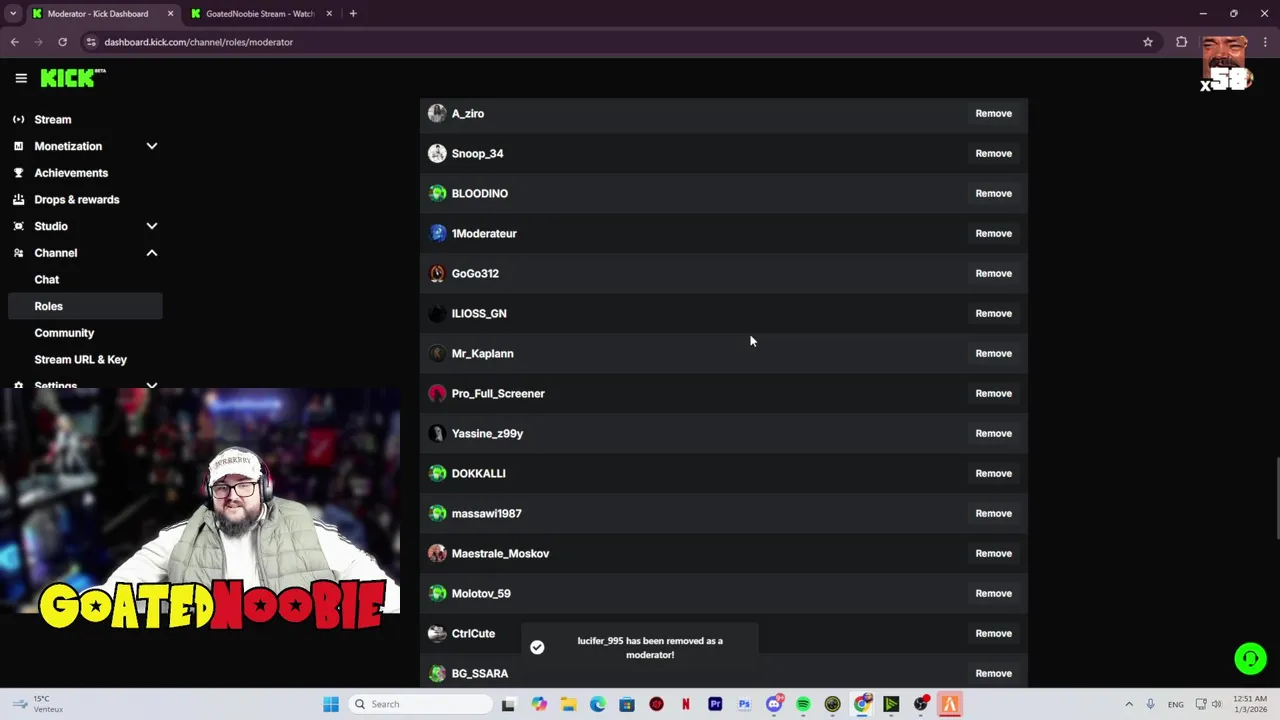The height and width of the screenshot is (720, 1280).
Task: Click the Stream sidebar icon
Action: click(18, 120)
